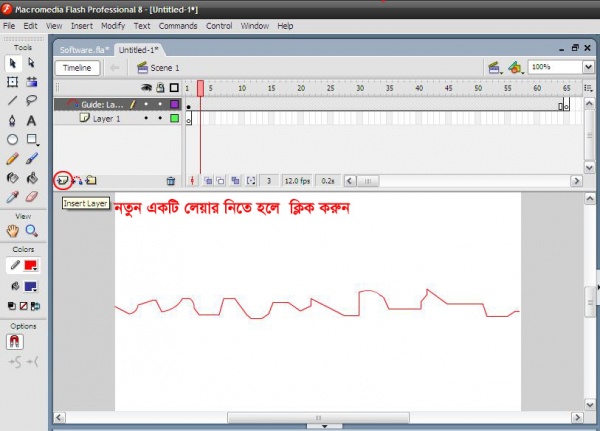This screenshot has height=431, width=600.
Task: Click the Center Frame icon
Action: [192, 181]
